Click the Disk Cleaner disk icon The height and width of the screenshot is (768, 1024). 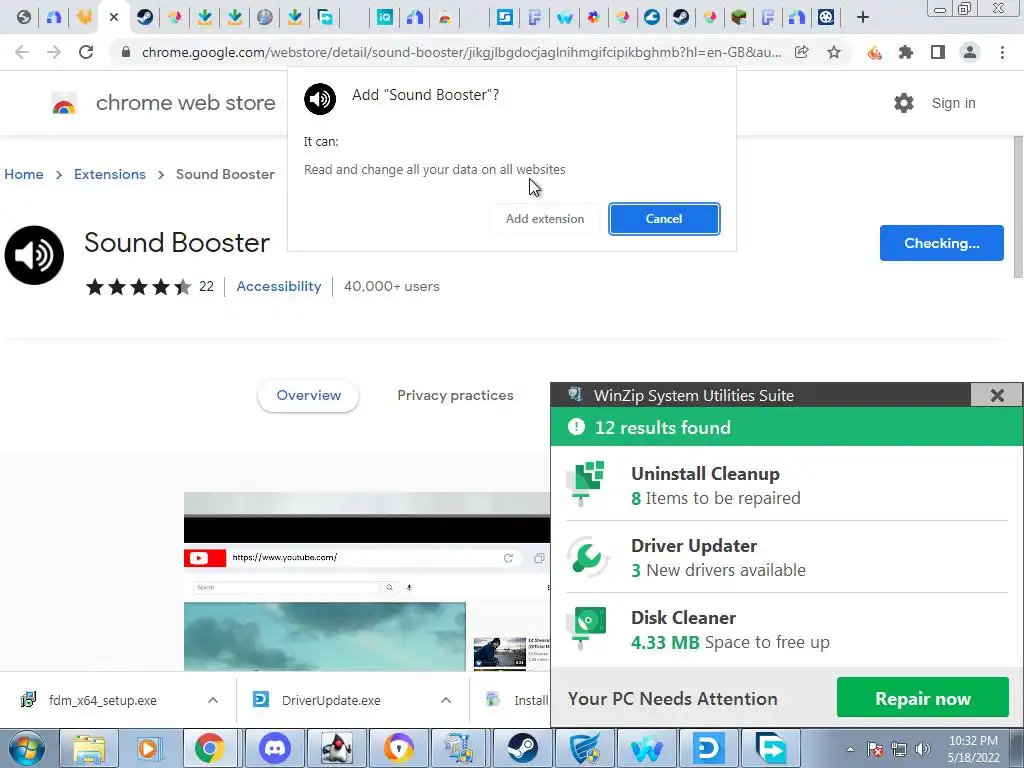(x=587, y=628)
